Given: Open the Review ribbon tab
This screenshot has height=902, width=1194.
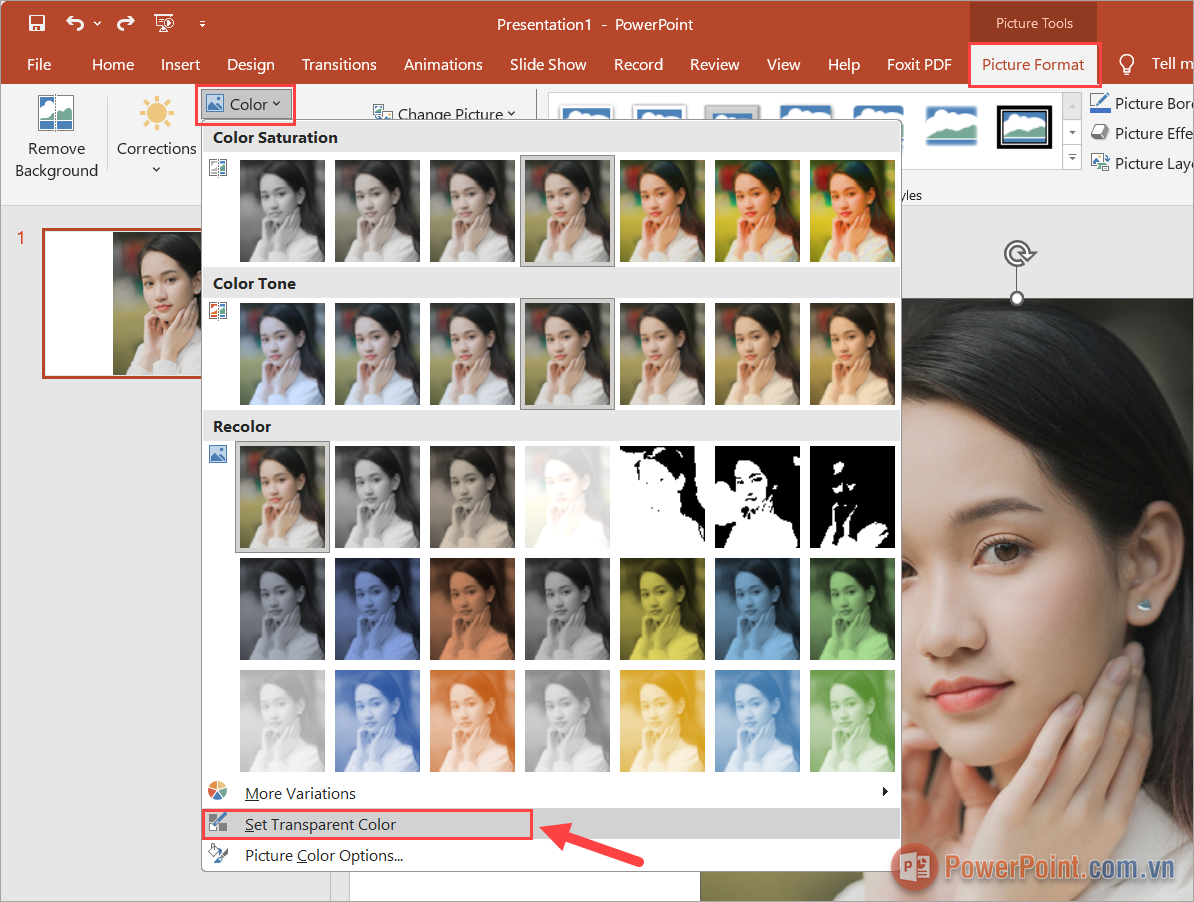Looking at the screenshot, I should coord(714,64).
